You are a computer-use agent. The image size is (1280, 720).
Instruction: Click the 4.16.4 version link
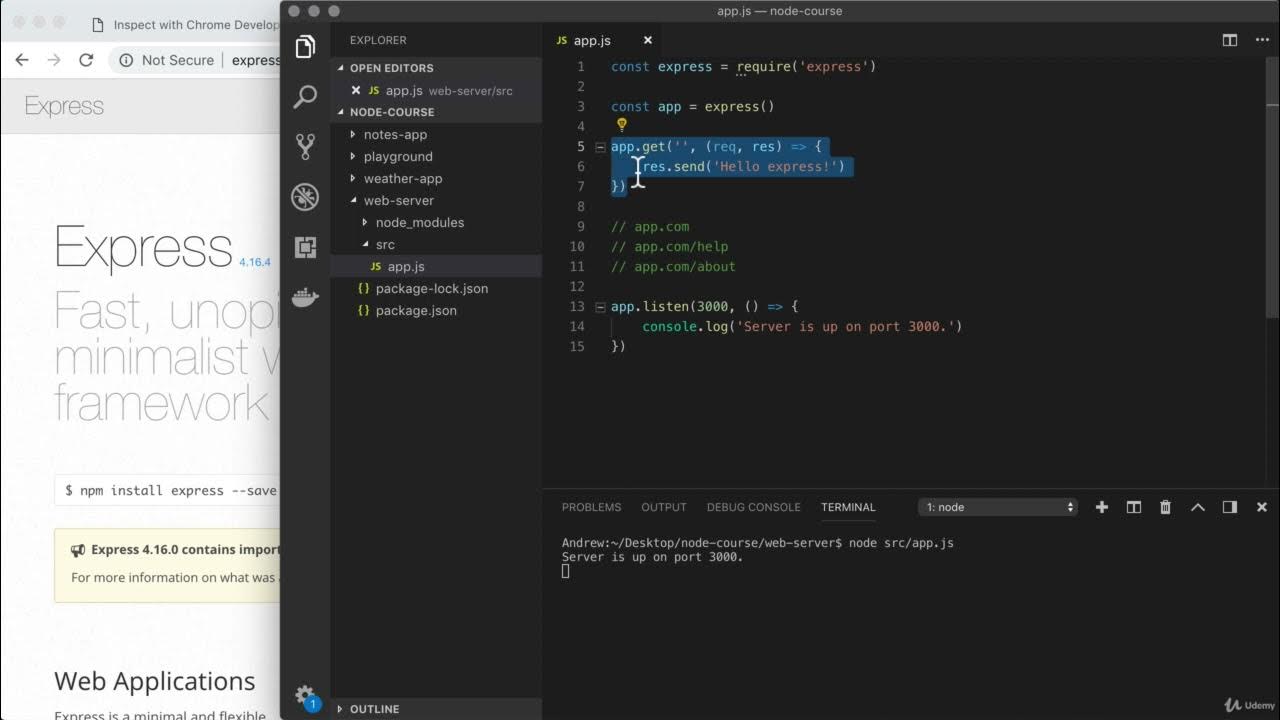tap(254, 262)
